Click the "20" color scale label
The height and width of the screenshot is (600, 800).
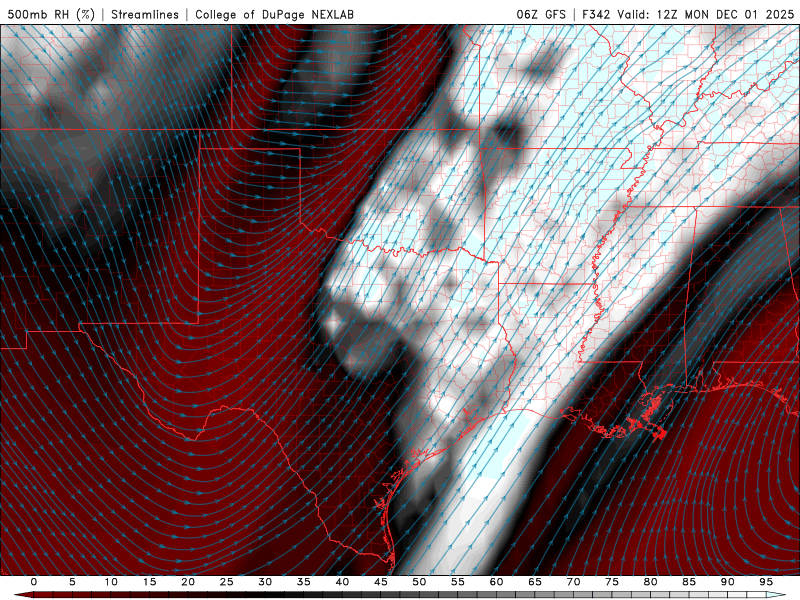click(188, 582)
